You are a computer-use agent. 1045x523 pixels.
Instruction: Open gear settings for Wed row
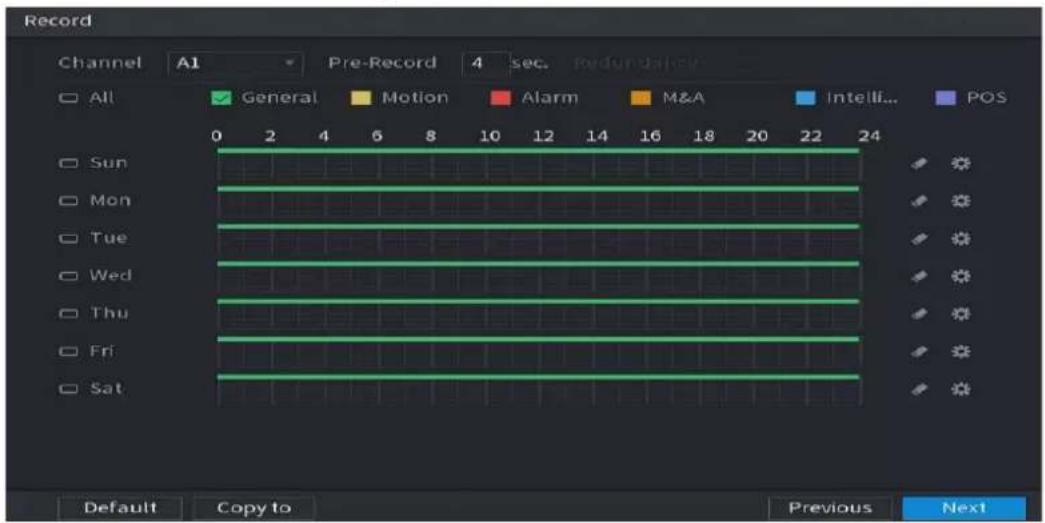pyautogui.click(x=961, y=276)
